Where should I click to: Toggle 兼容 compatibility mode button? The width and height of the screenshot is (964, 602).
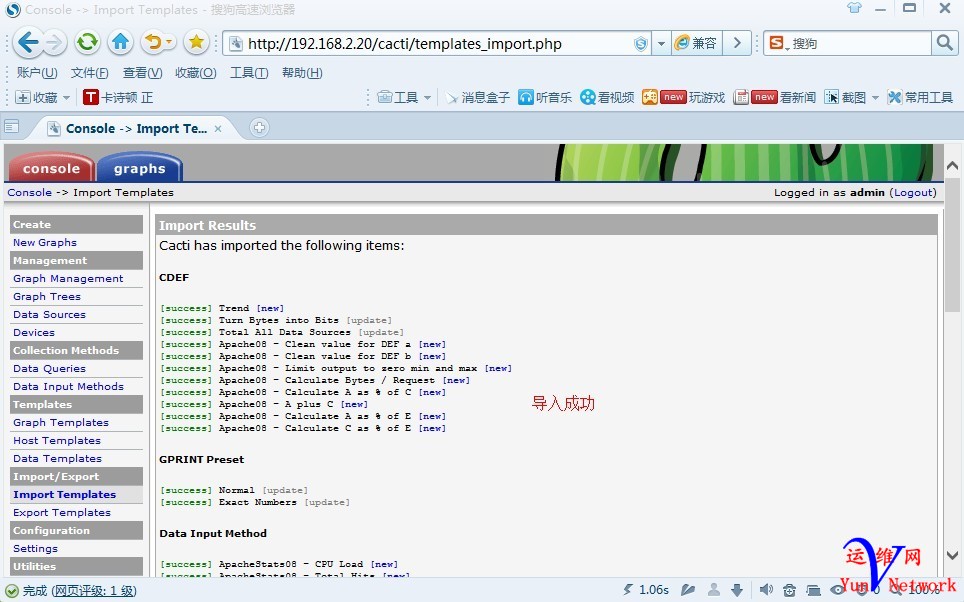[696, 44]
